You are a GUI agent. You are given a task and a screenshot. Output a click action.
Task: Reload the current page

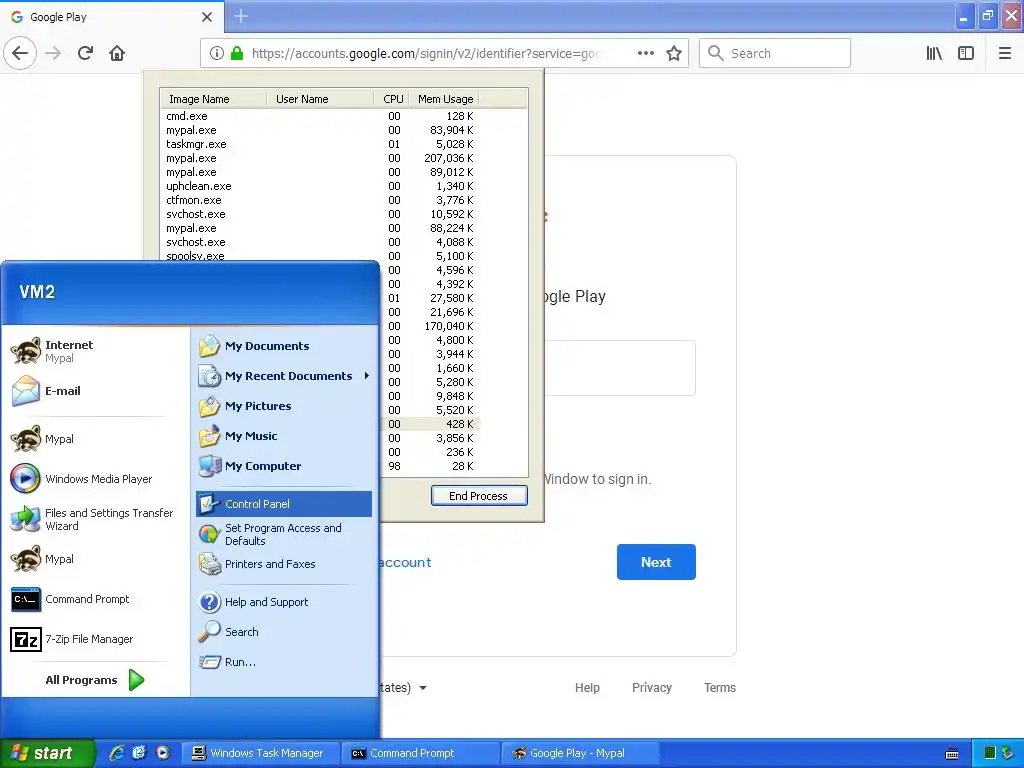point(86,54)
